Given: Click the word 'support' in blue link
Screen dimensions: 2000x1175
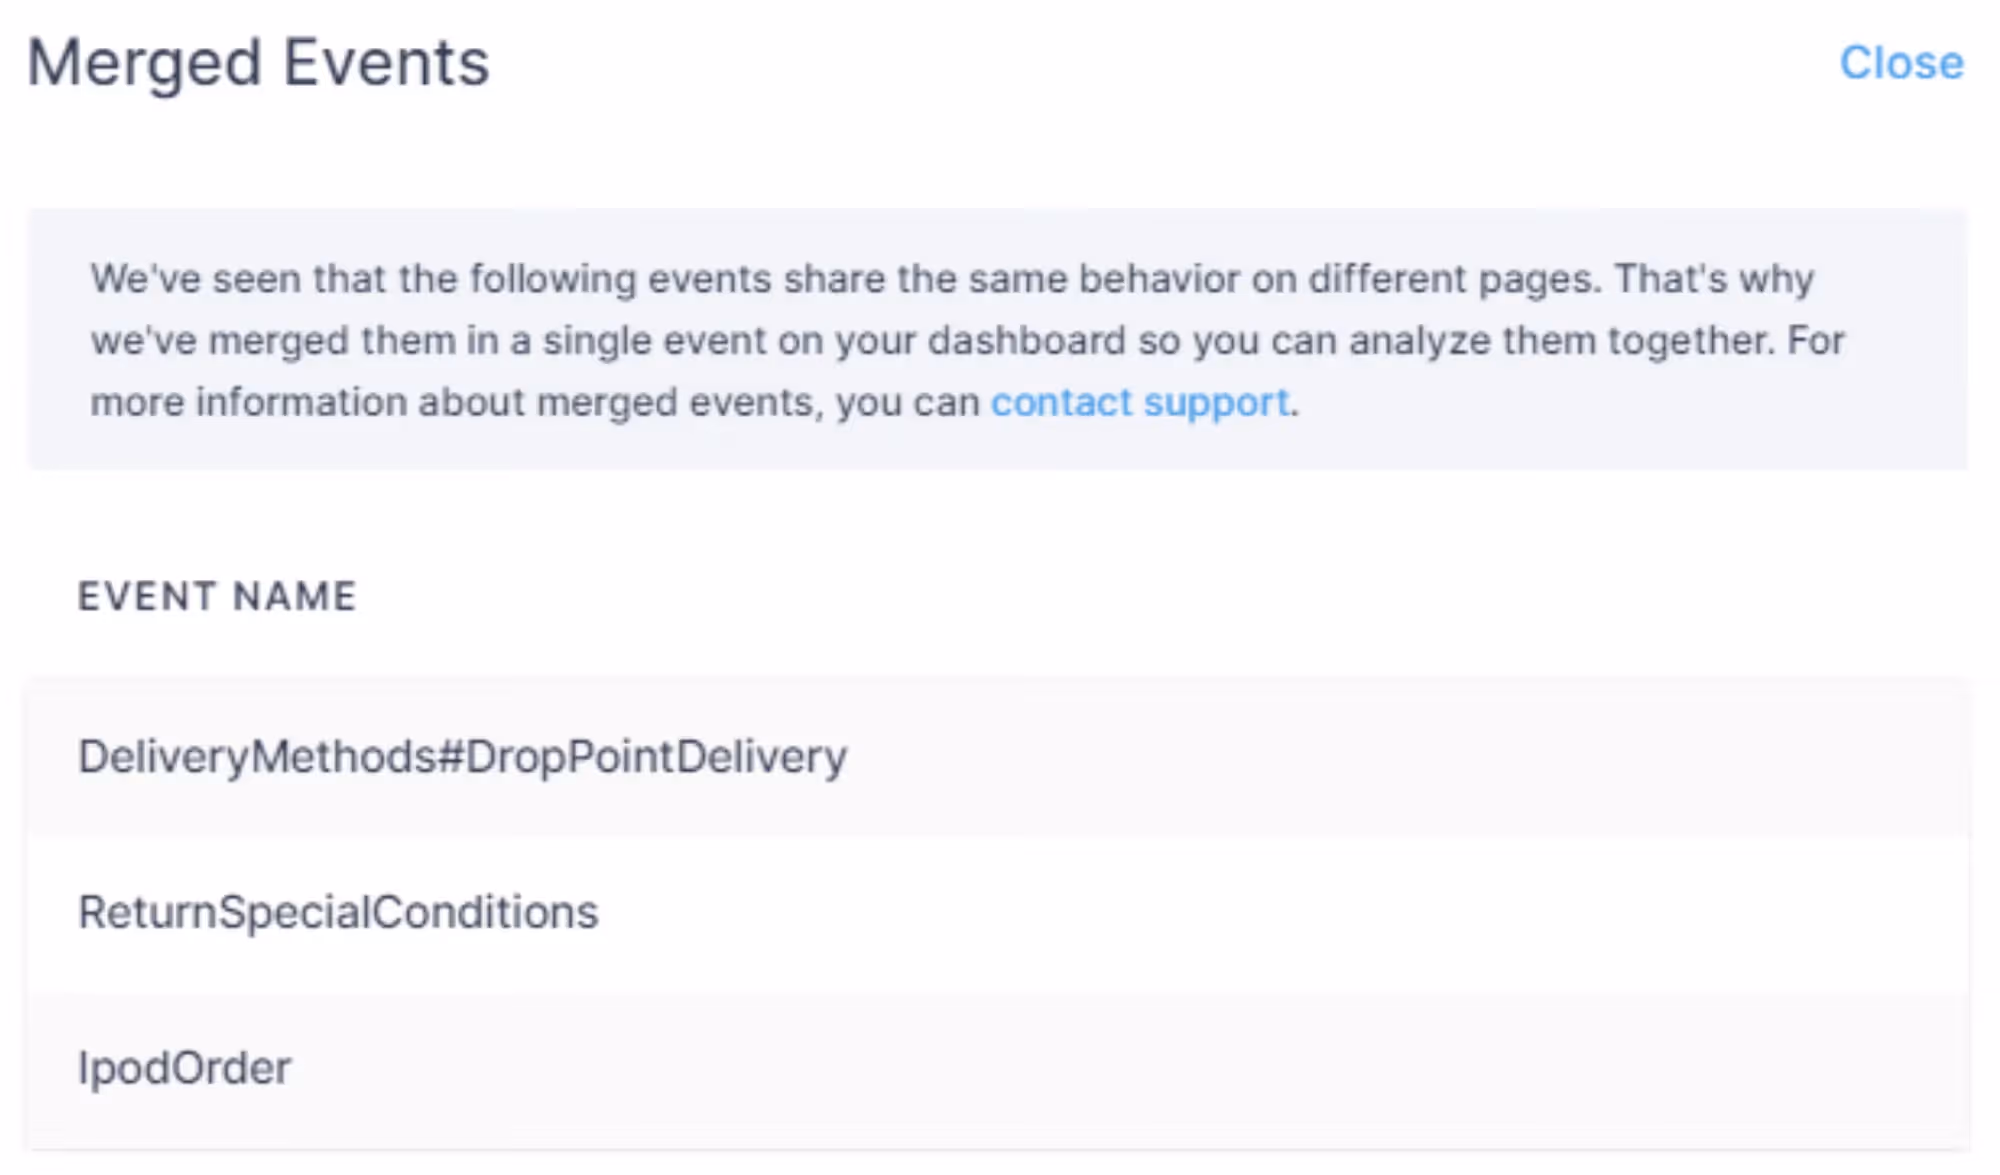Looking at the screenshot, I should 1216,403.
